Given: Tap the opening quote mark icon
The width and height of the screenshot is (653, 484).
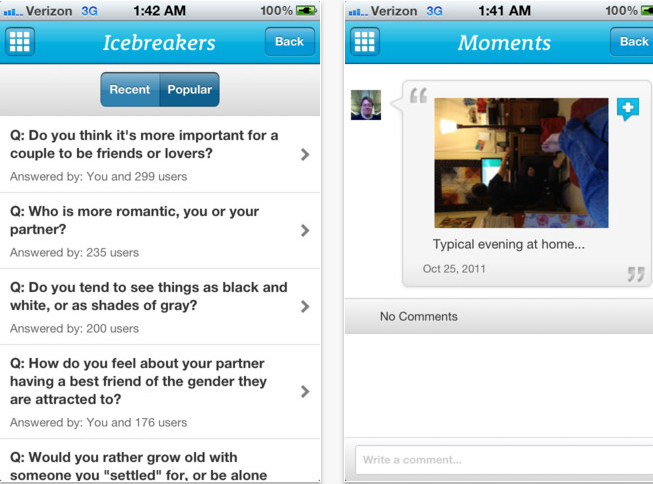Looking at the screenshot, I should click(x=418, y=95).
